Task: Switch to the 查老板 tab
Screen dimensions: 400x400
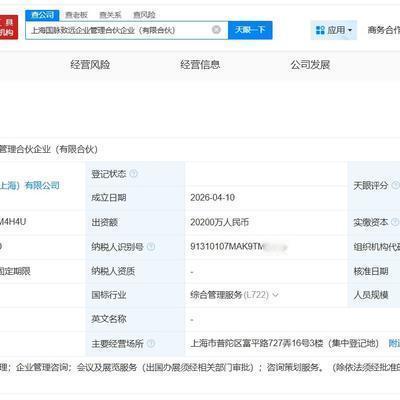Action: (77, 15)
